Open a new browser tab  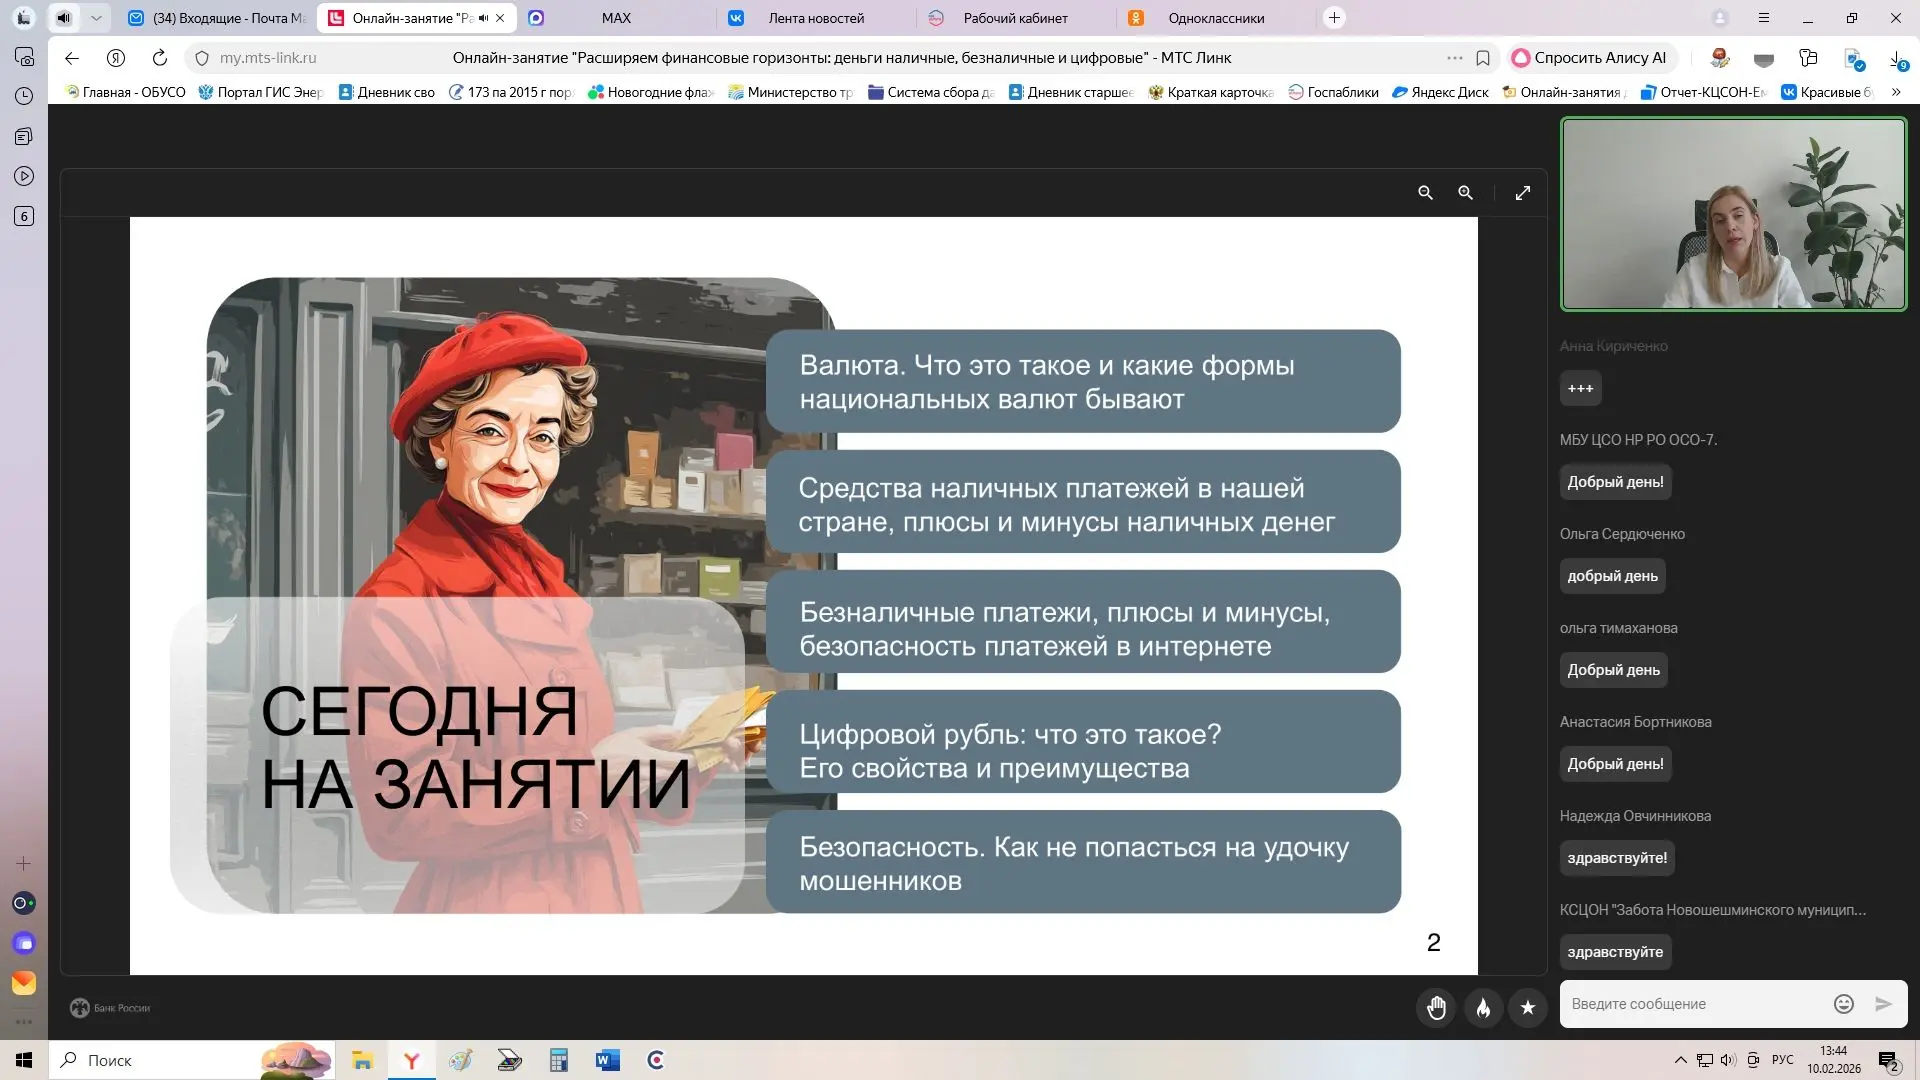(1334, 18)
